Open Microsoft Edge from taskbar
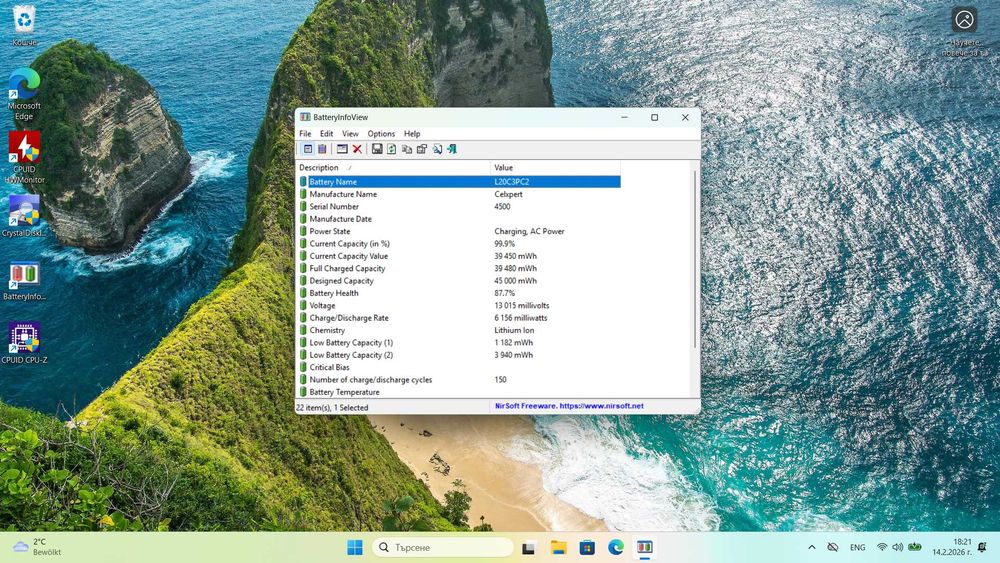Screen dimensions: 1000x563 coord(615,547)
